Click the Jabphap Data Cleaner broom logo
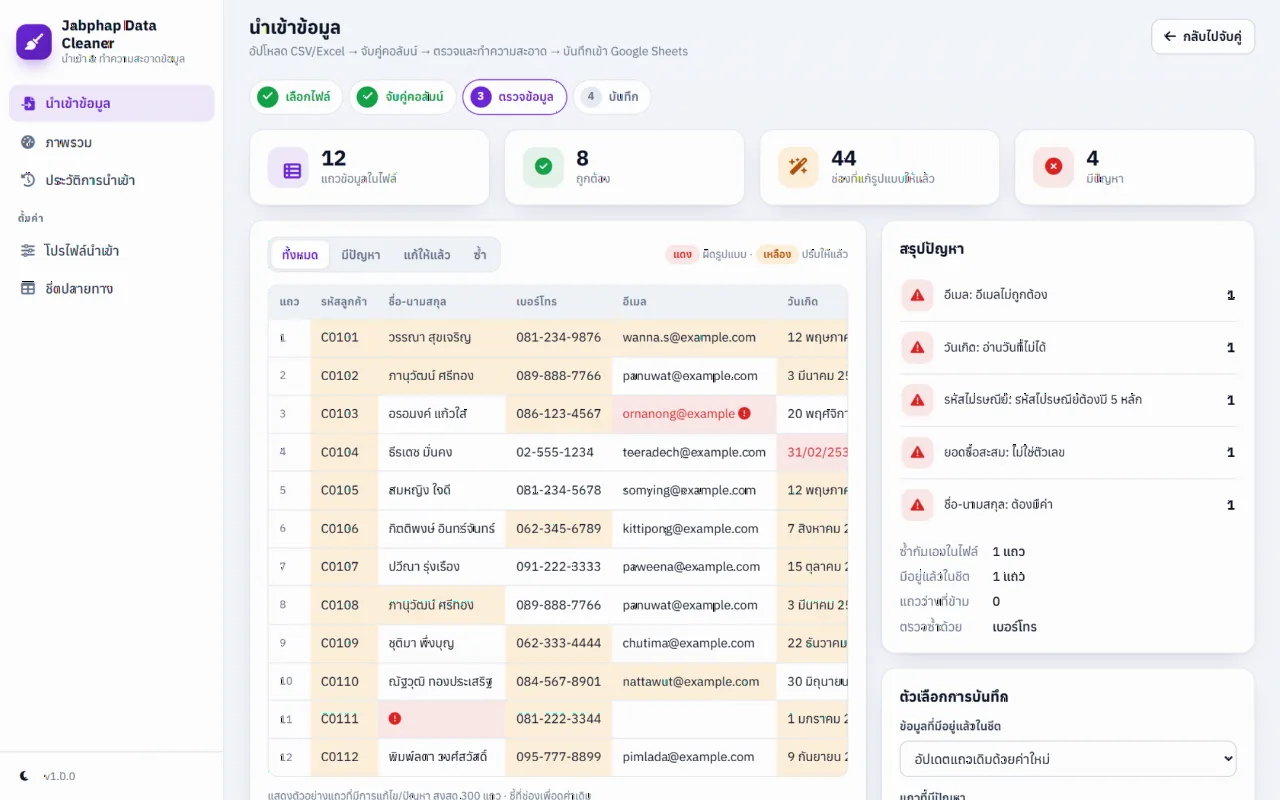This screenshot has height=800, width=1280. [34, 42]
